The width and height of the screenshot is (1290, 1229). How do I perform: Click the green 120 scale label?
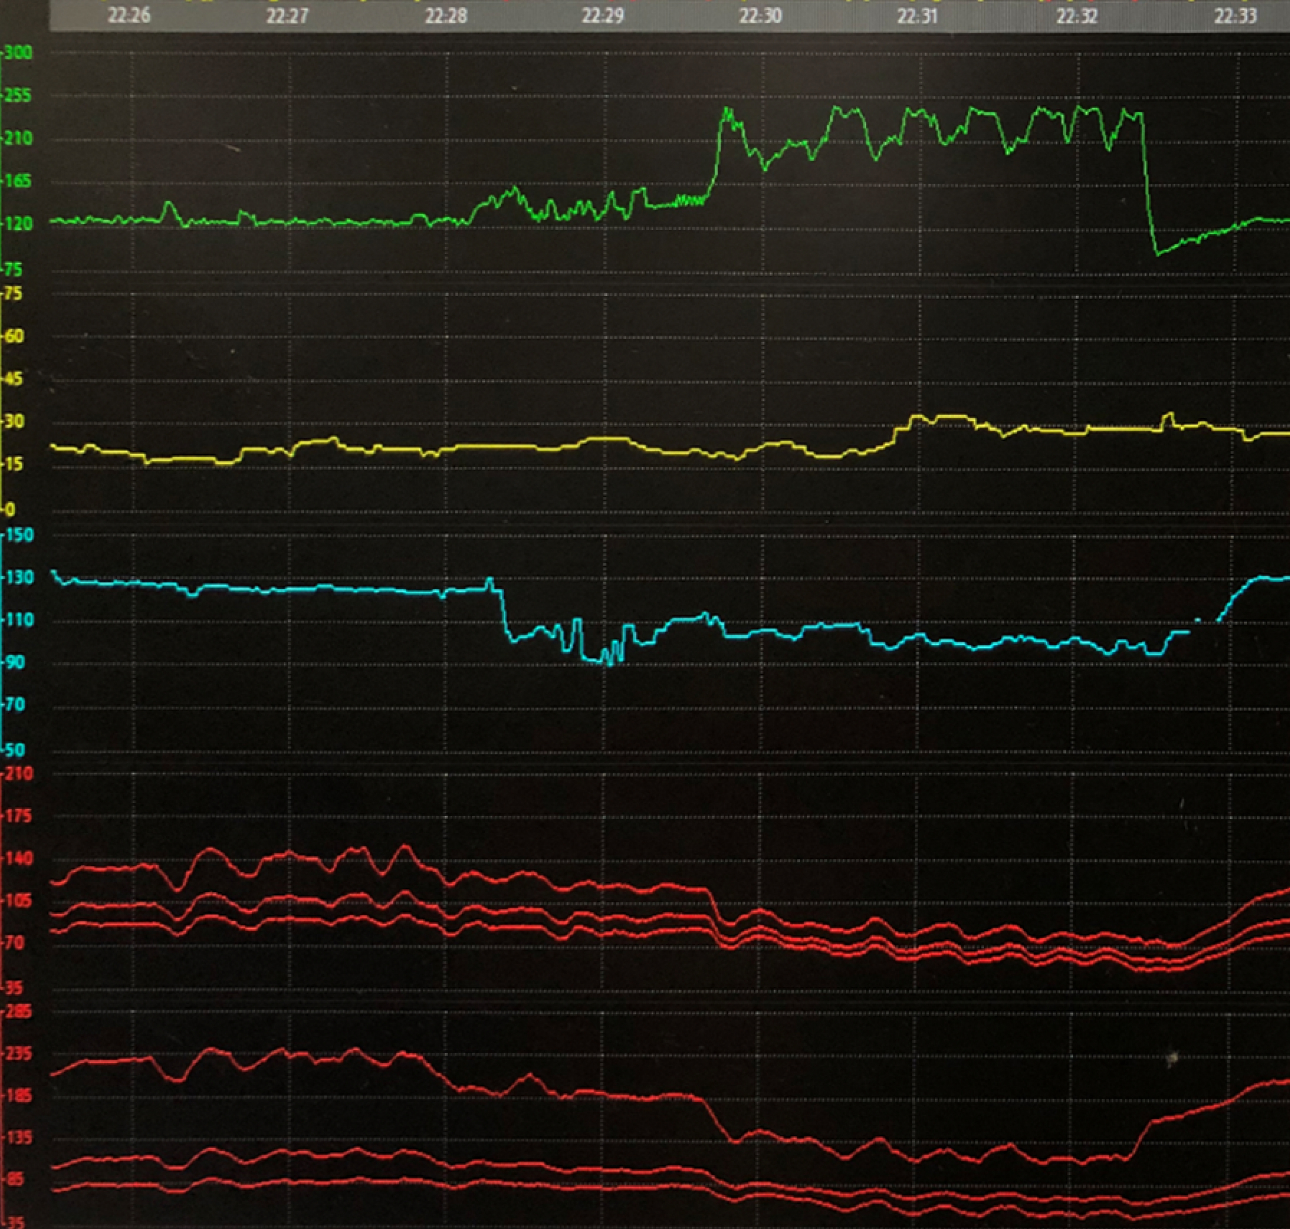[x=18, y=222]
